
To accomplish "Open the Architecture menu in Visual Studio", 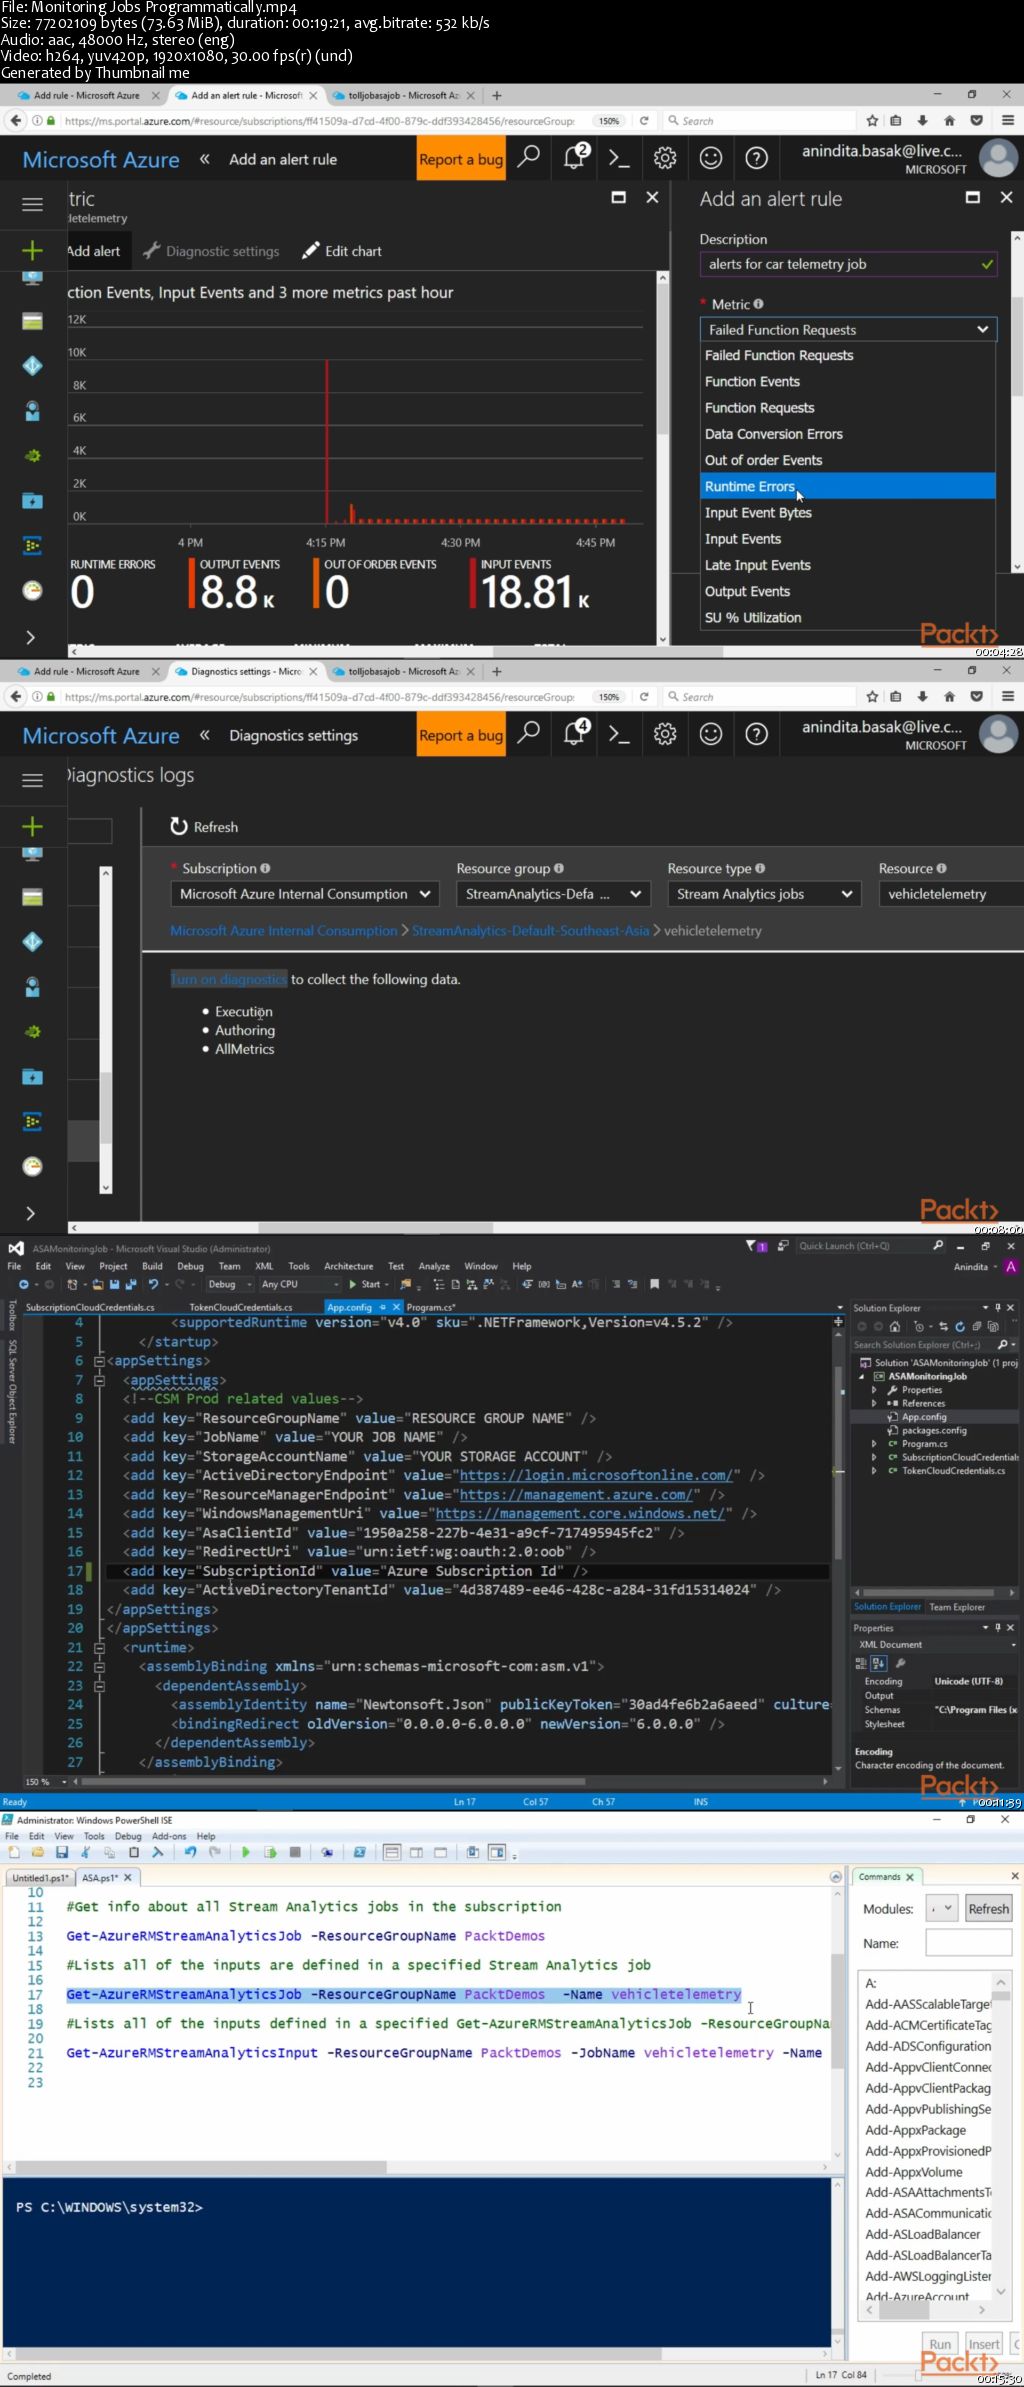I will point(349,1266).
